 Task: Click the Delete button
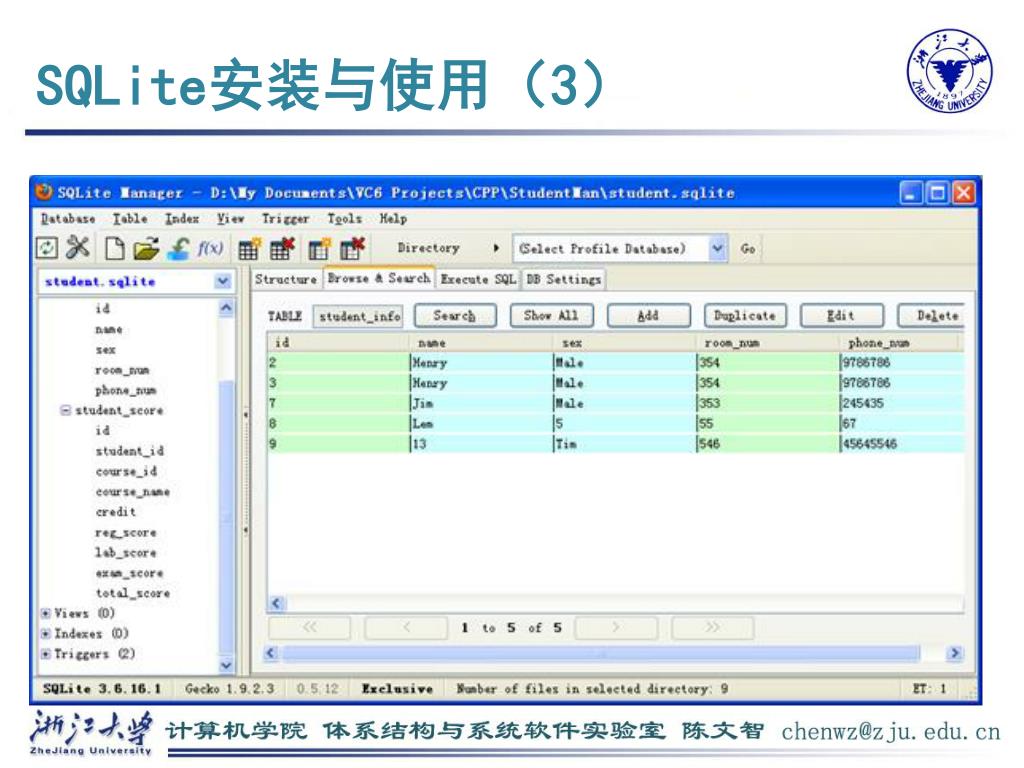pos(933,316)
